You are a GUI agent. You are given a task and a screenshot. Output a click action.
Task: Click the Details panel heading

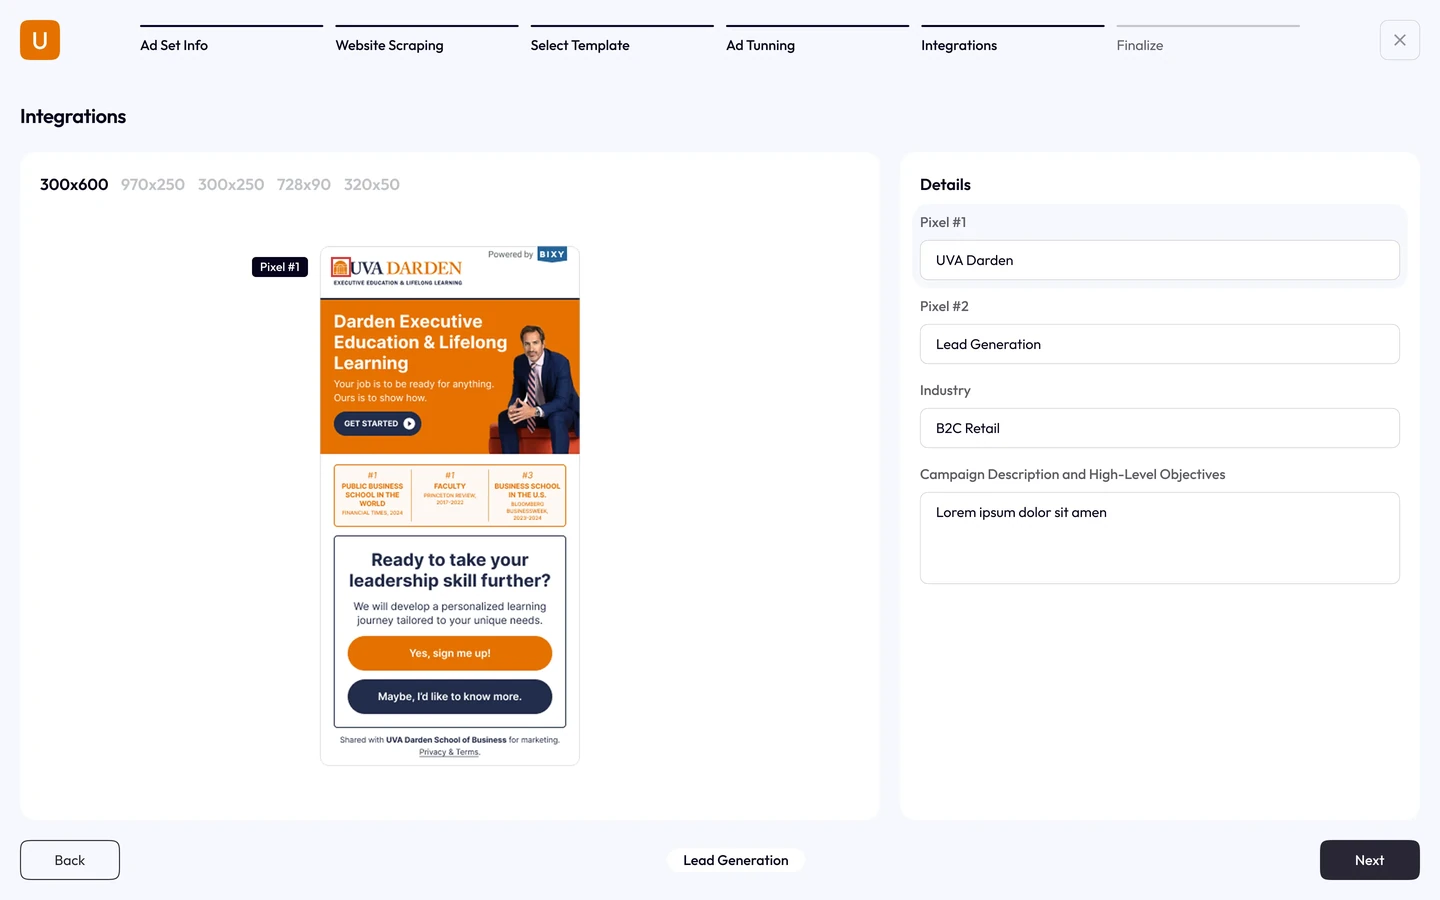(945, 184)
